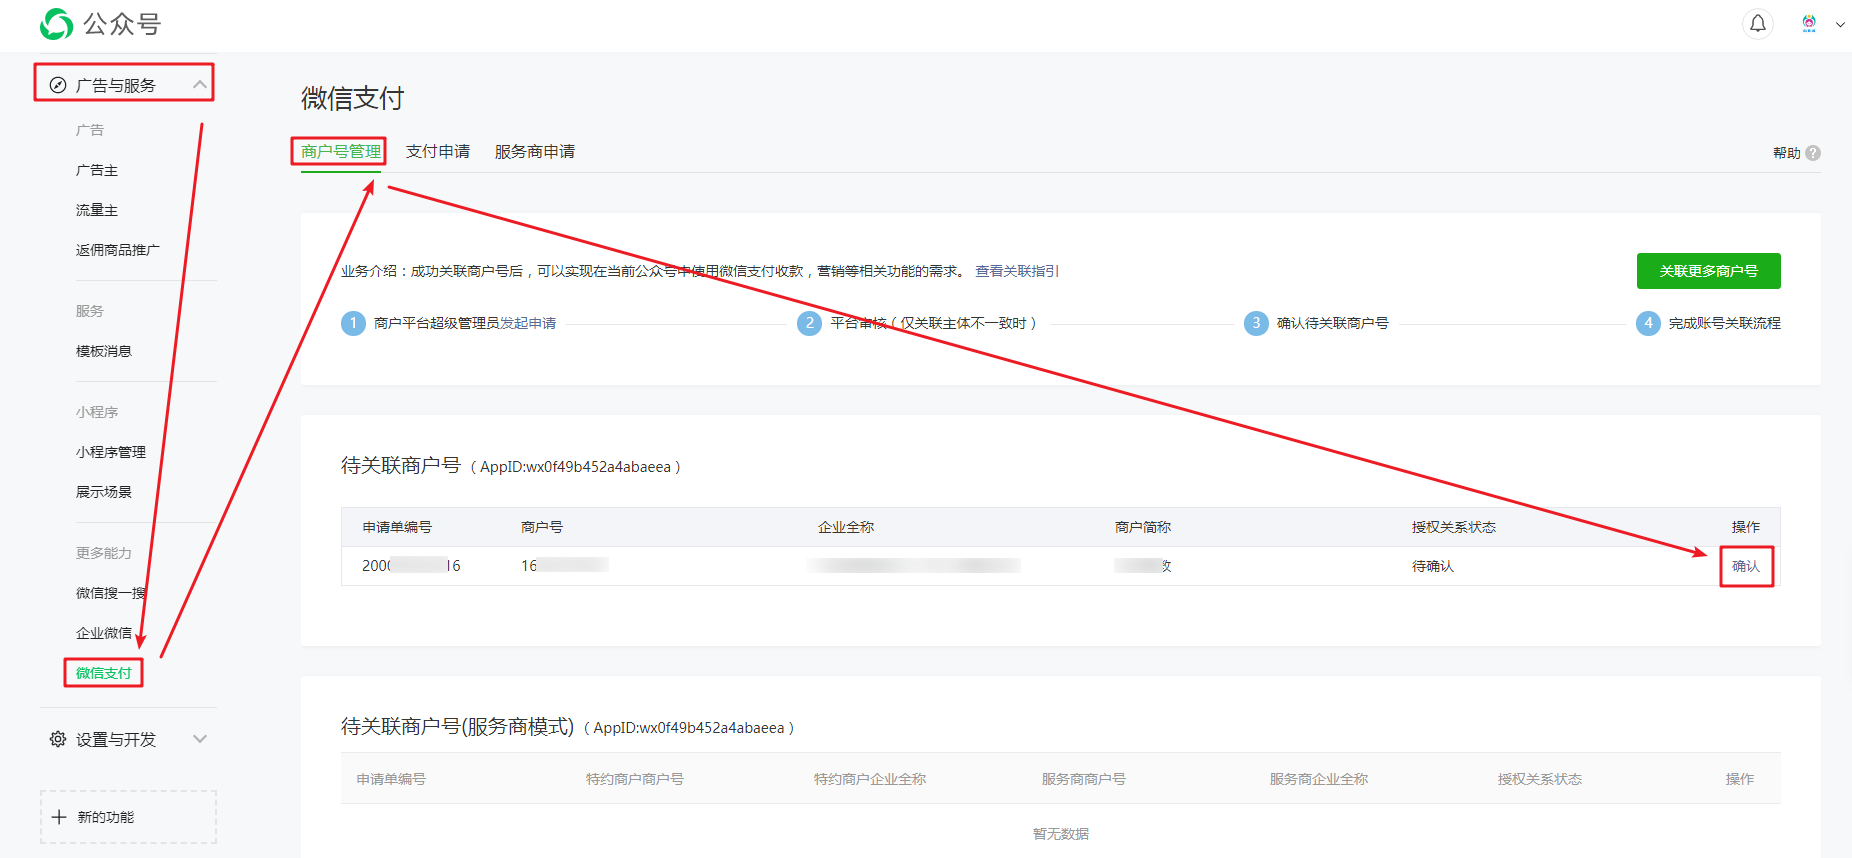Open the account avatar menu
Image resolution: width=1852 pixels, height=858 pixels.
1809,23
